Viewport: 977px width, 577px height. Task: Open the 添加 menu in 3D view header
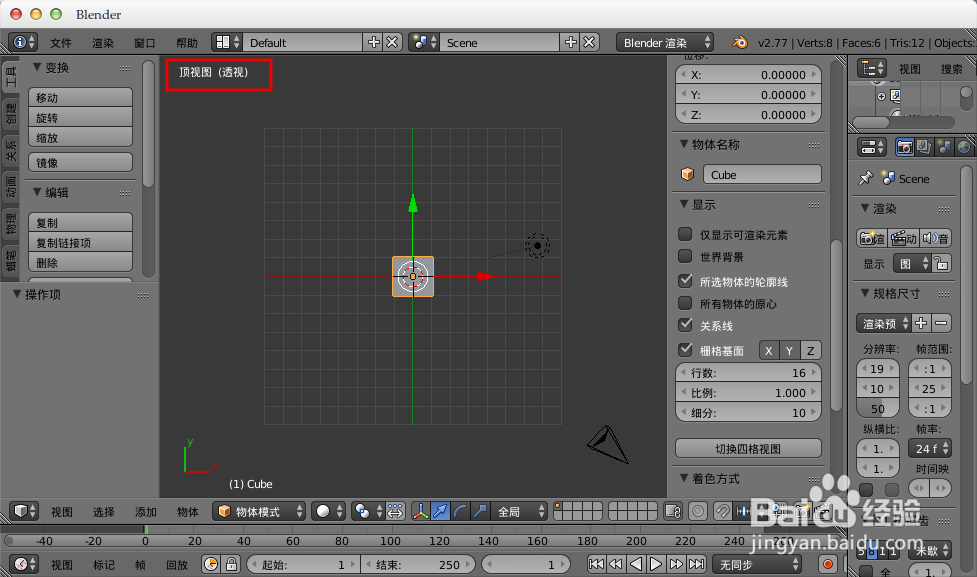(x=146, y=512)
